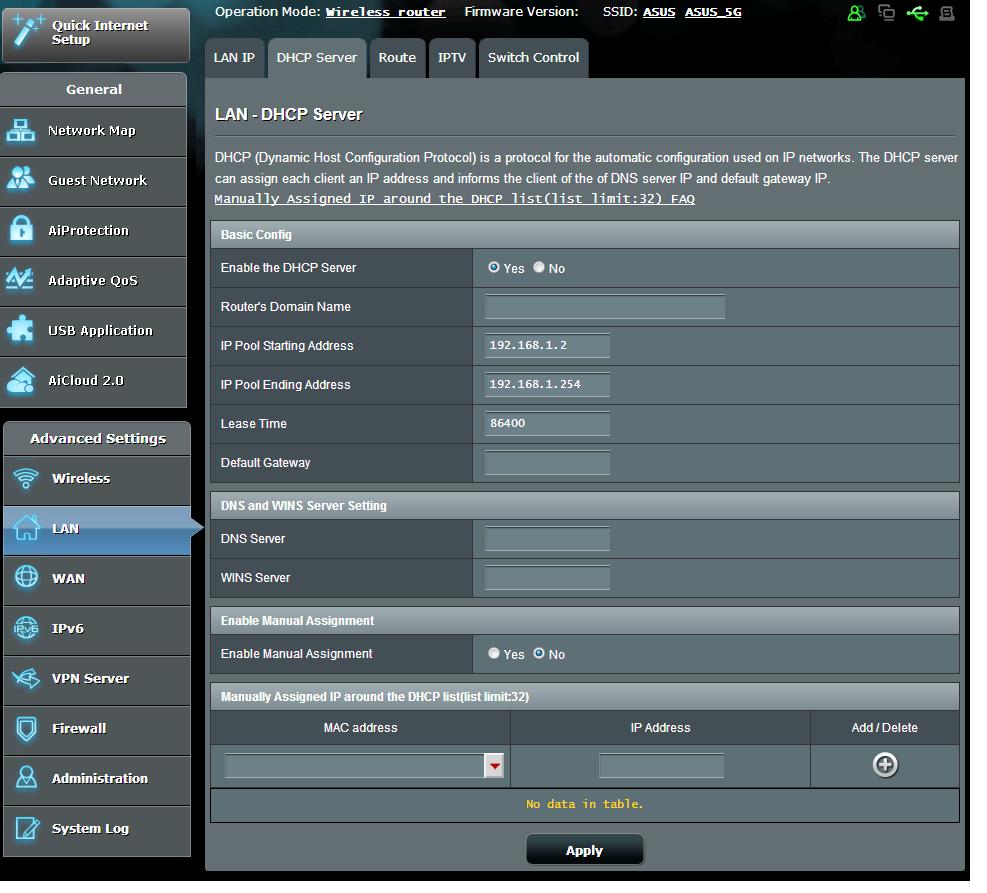Image resolution: width=987 pixels, height=893 pixels.
Task: Open the Adaptive QoS menu item
Action: click(94, 281)
